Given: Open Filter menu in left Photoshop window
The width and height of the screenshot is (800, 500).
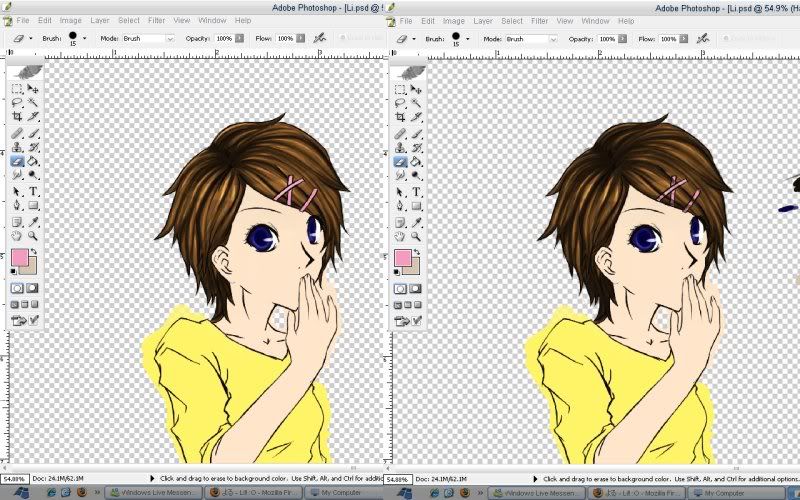Looking at the screenshot, I should tap(157, 20).
